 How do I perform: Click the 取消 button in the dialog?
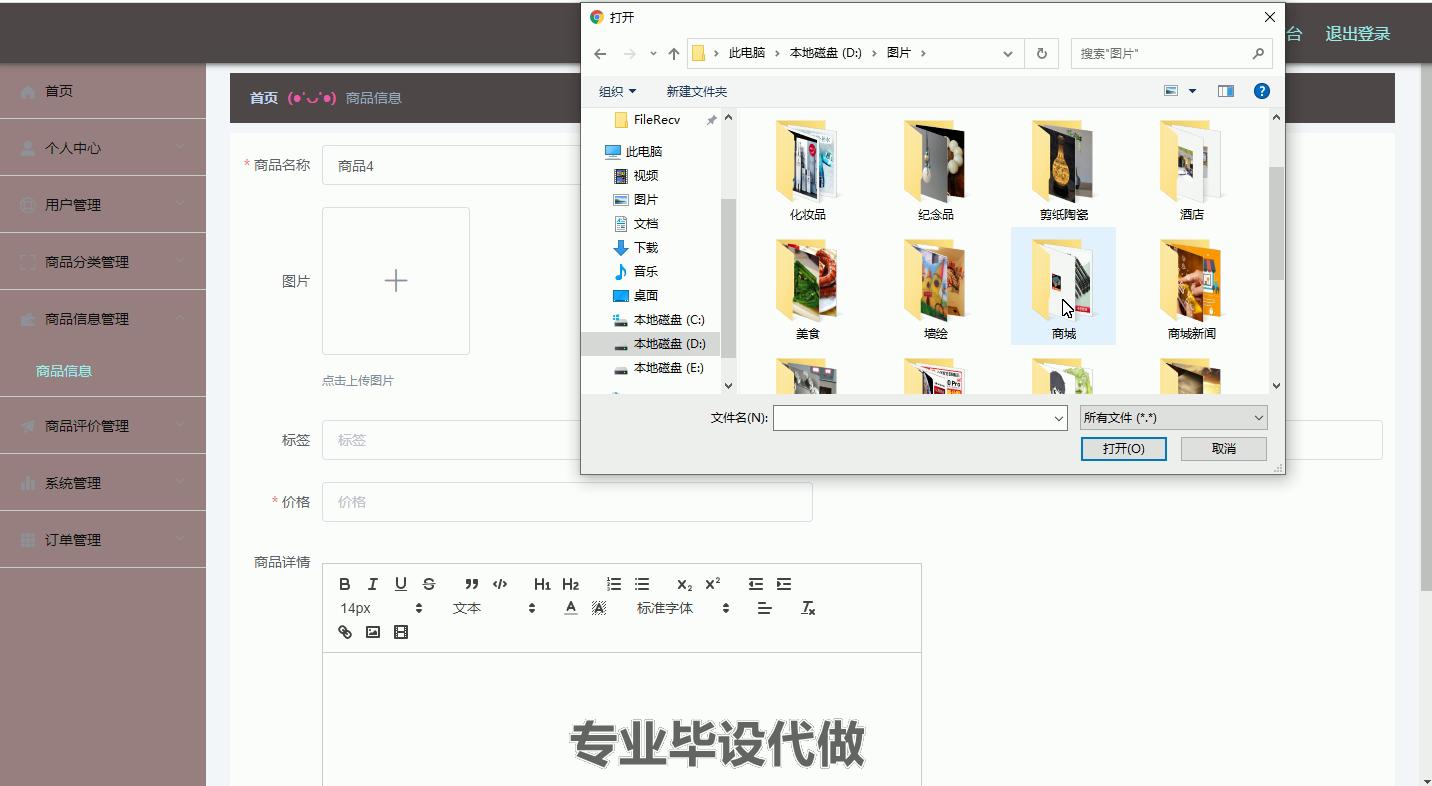pyautogui.click(x=1223, y=449)
